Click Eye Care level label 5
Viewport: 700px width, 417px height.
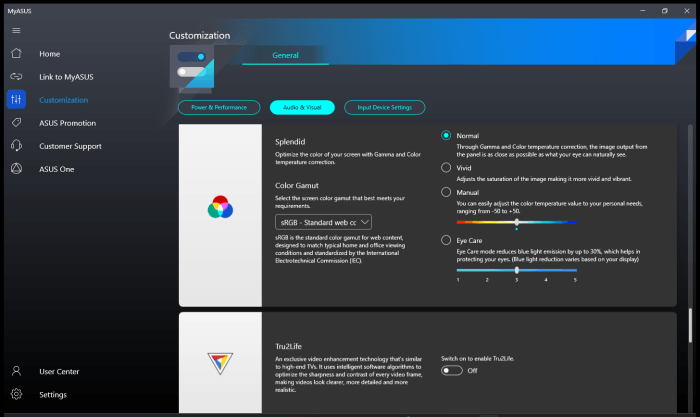[x=575, y=280]
